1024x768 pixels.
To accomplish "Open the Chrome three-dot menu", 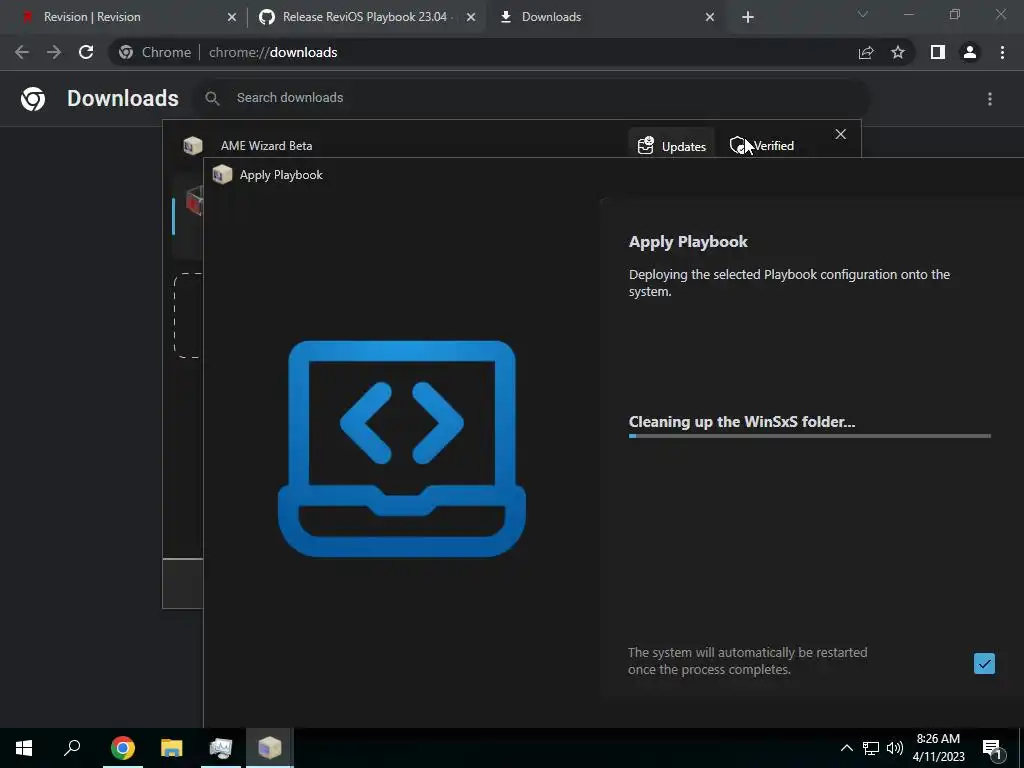I will pyautogui.click(x=1002, y=52).
